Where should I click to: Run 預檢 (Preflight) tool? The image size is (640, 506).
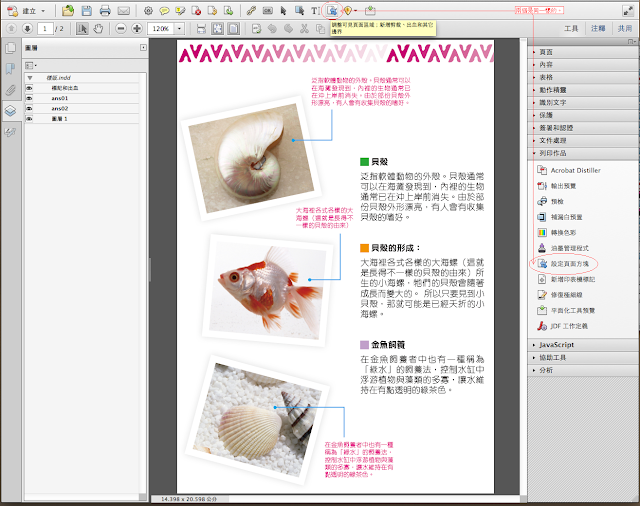coord(551,202)
